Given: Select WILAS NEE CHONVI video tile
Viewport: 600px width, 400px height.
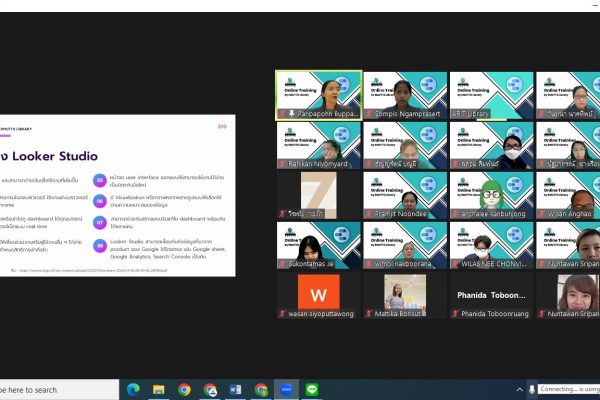Looking at the screenshot, I should pos(491,245).
